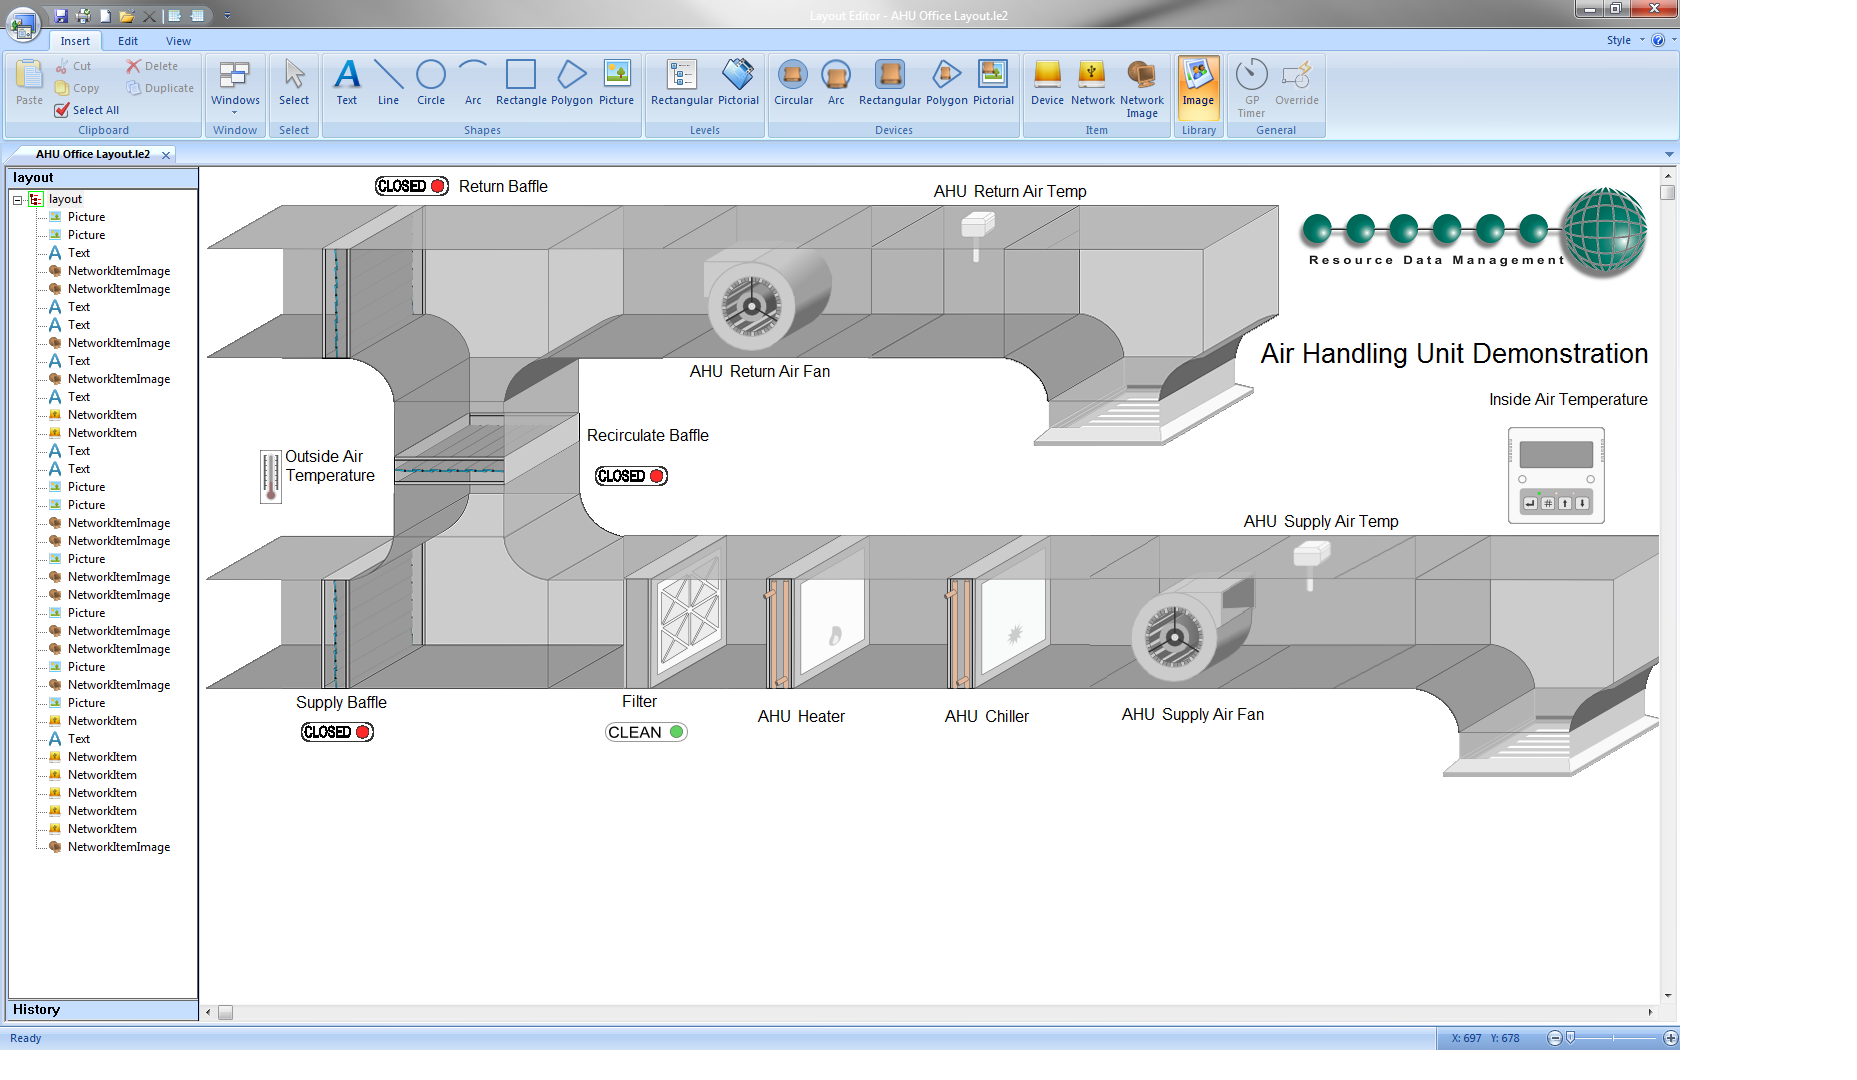Insert a Network Image item
Viewport: 1857px width, 1080px height.
click(x=1141, y=86)
